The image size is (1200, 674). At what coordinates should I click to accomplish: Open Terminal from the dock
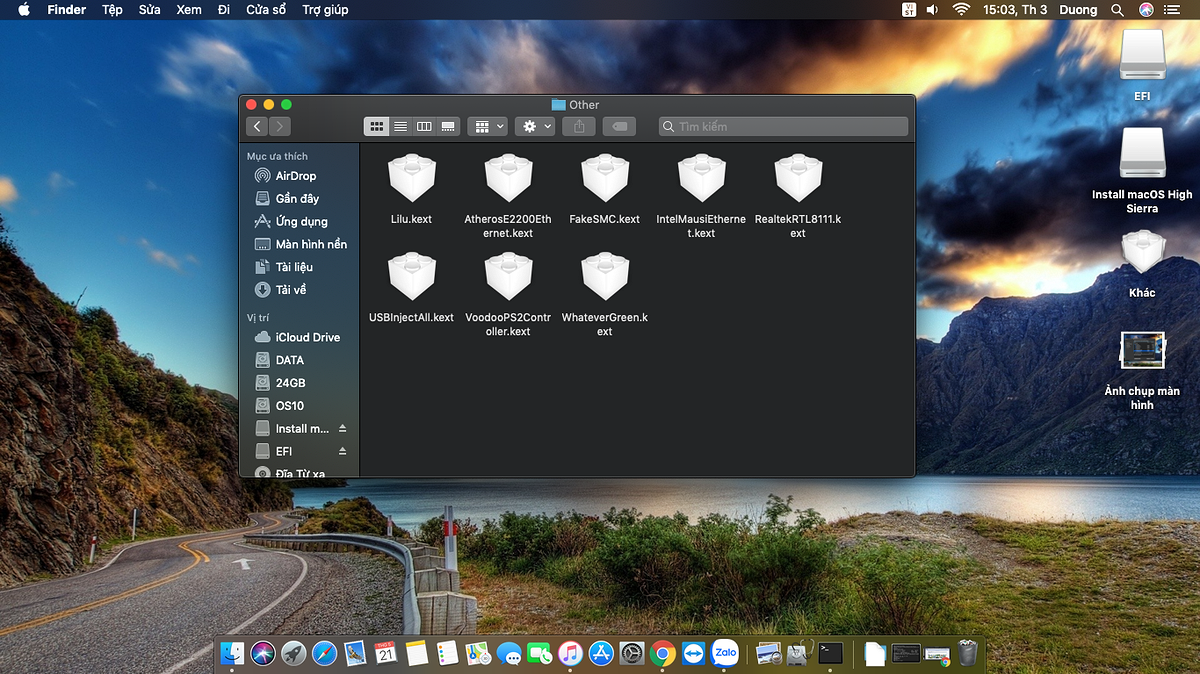(830, 654)
